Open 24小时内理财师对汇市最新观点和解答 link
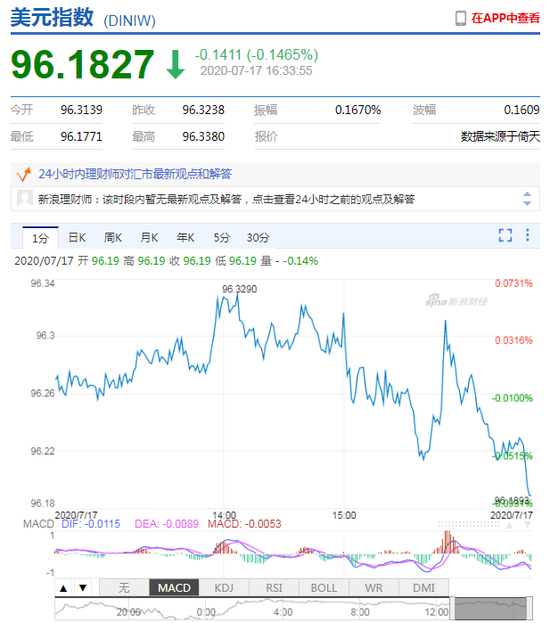The height and width of the screenshot is (623, 550). coord(135,174)
